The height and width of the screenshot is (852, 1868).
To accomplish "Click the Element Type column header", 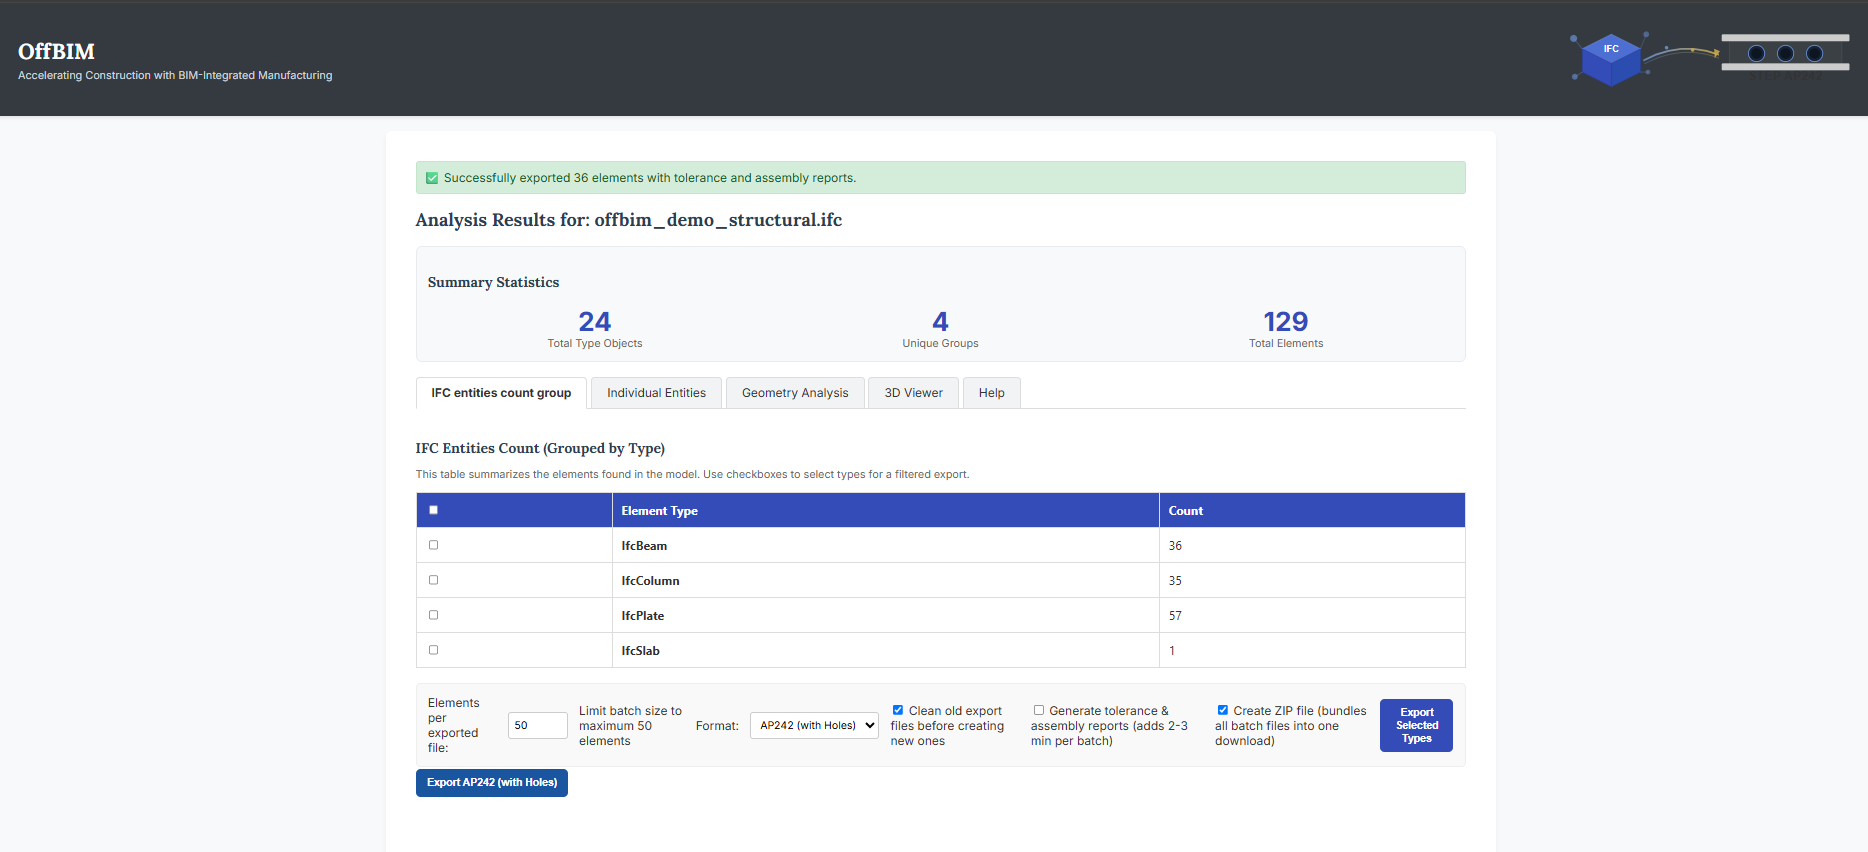I will 885,510.
